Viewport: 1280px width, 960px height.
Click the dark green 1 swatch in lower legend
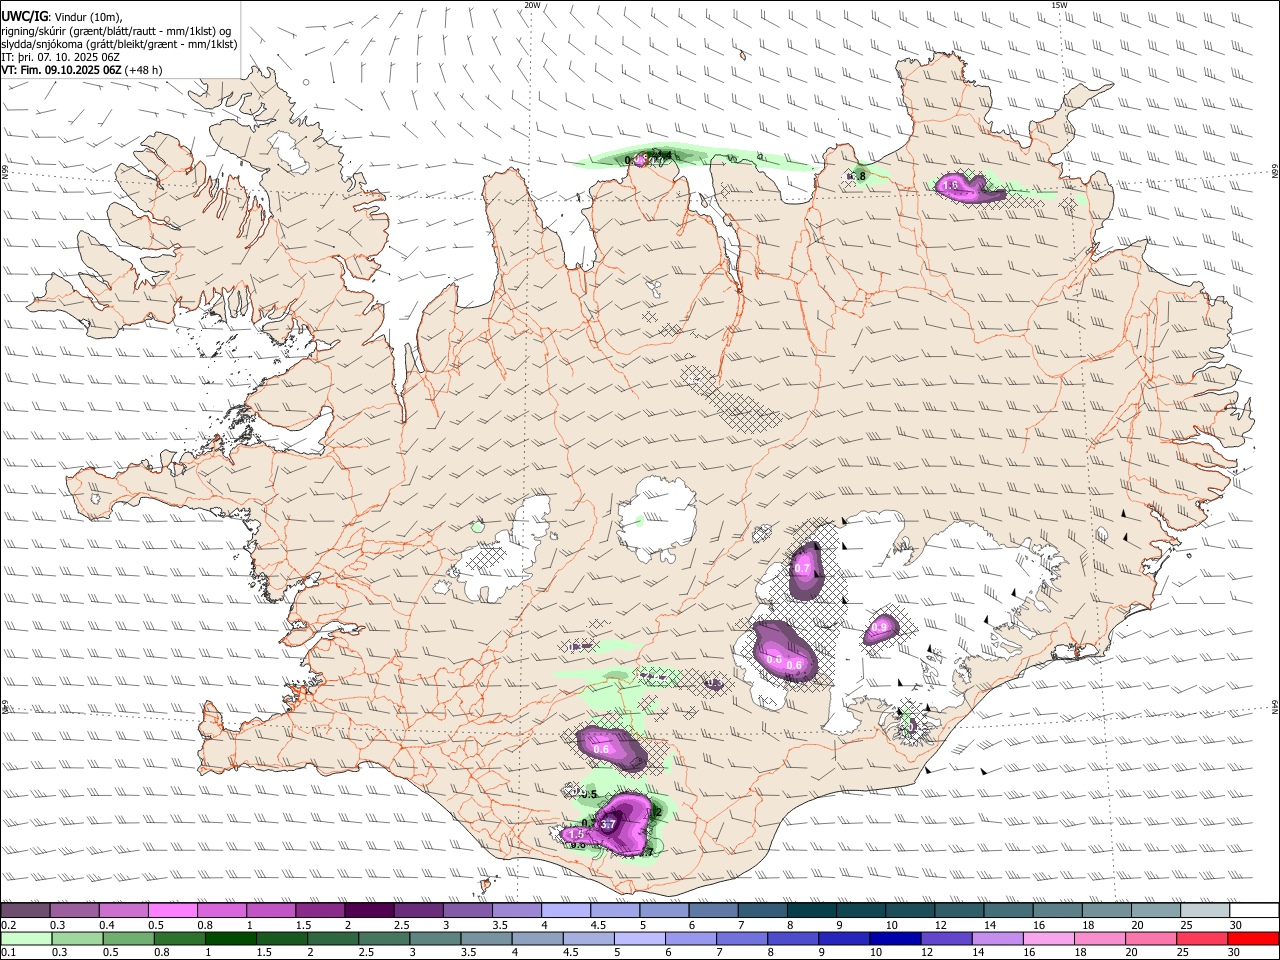point(230,939)
